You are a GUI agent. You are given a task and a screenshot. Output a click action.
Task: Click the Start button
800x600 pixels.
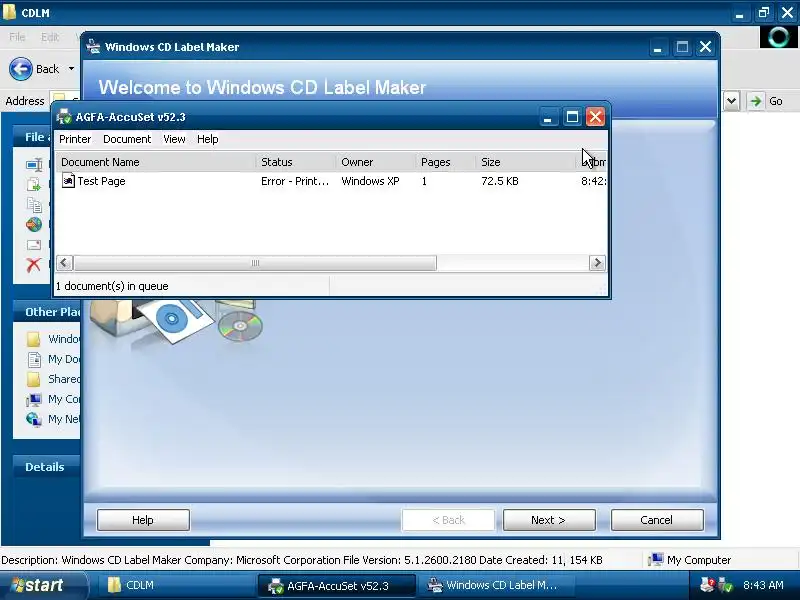click(x=43, y=585)
